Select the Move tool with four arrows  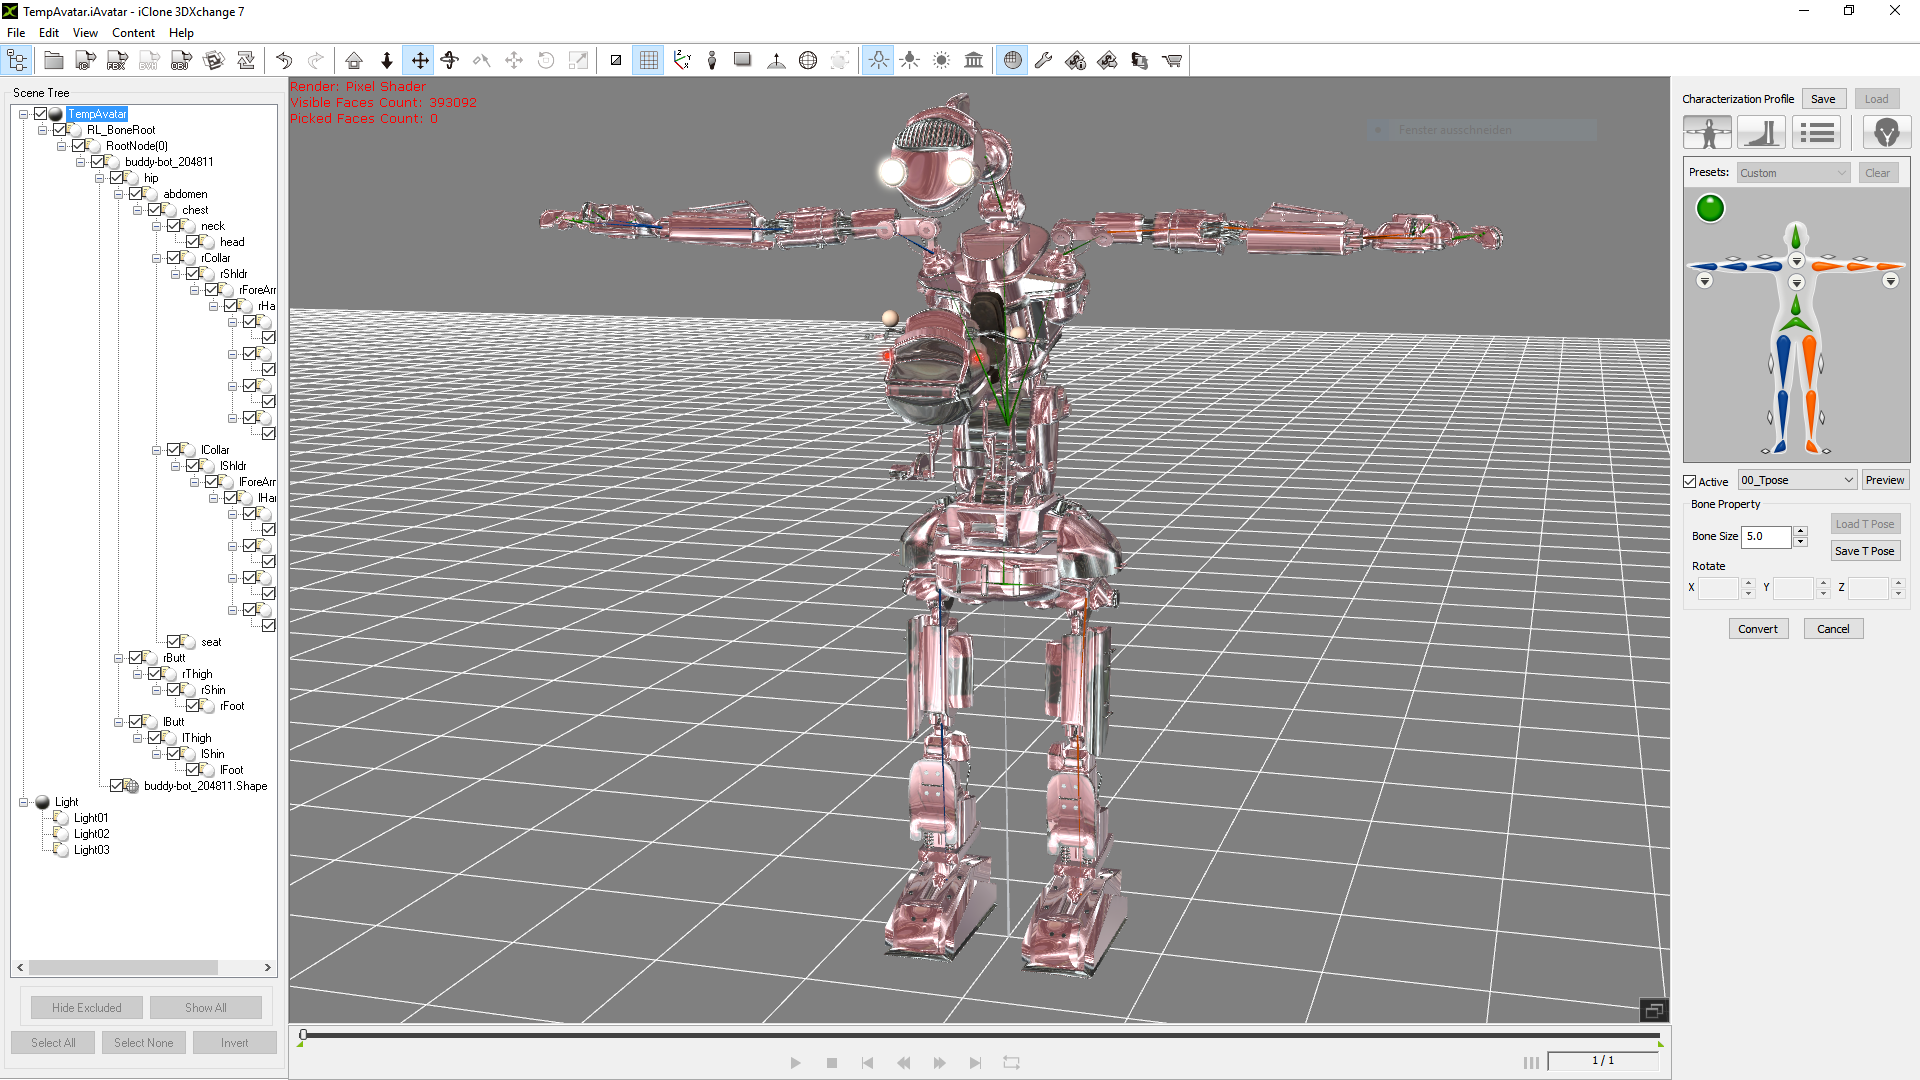pos(420,61)
